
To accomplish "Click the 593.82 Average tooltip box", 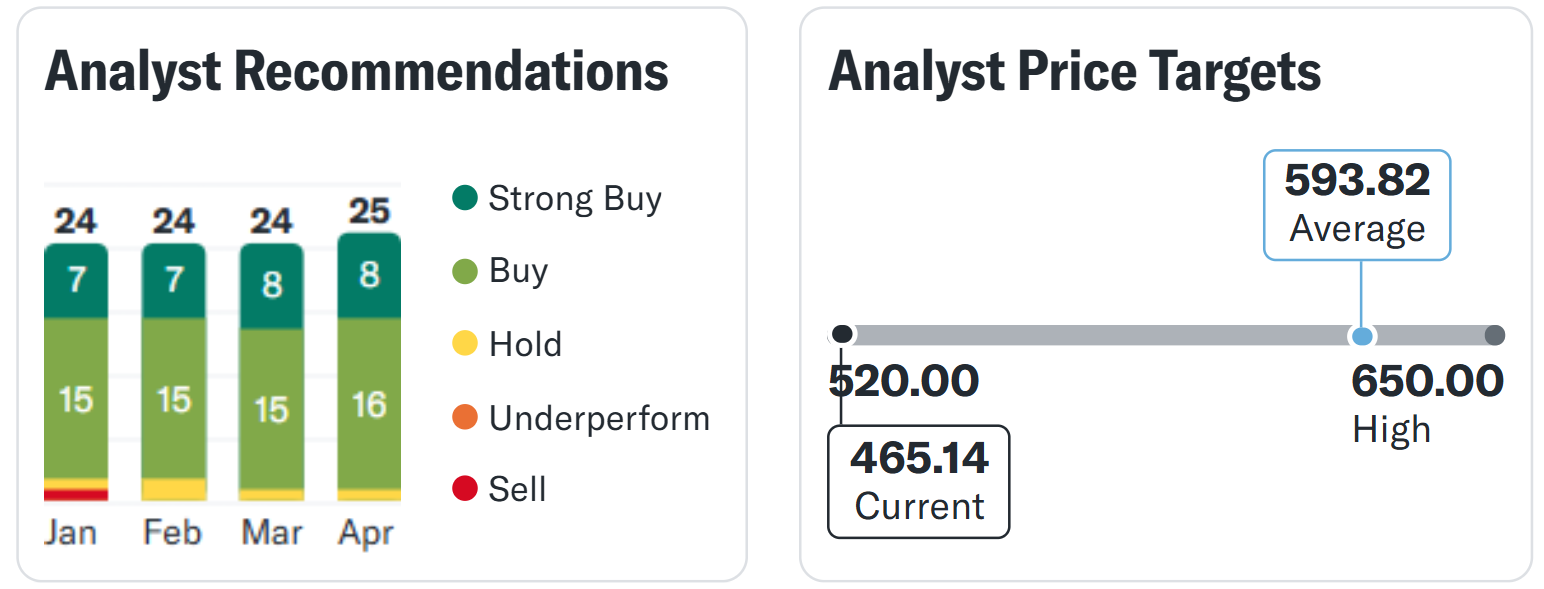I will tap(1357, 205).
